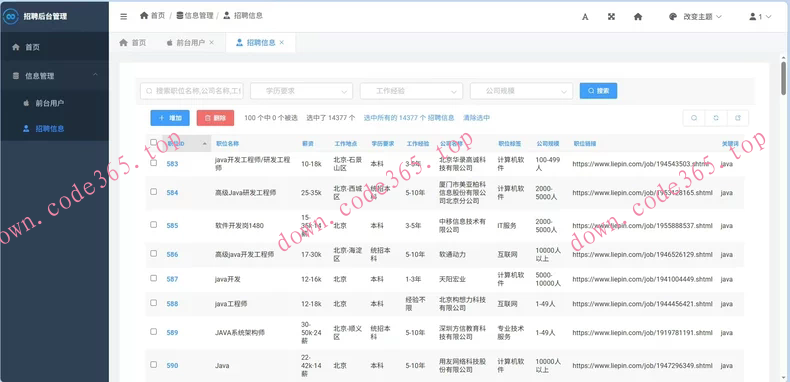The width and height of the screenshot is (790, 382).
Task: Check the box for row 588
Action: point(154,302)
